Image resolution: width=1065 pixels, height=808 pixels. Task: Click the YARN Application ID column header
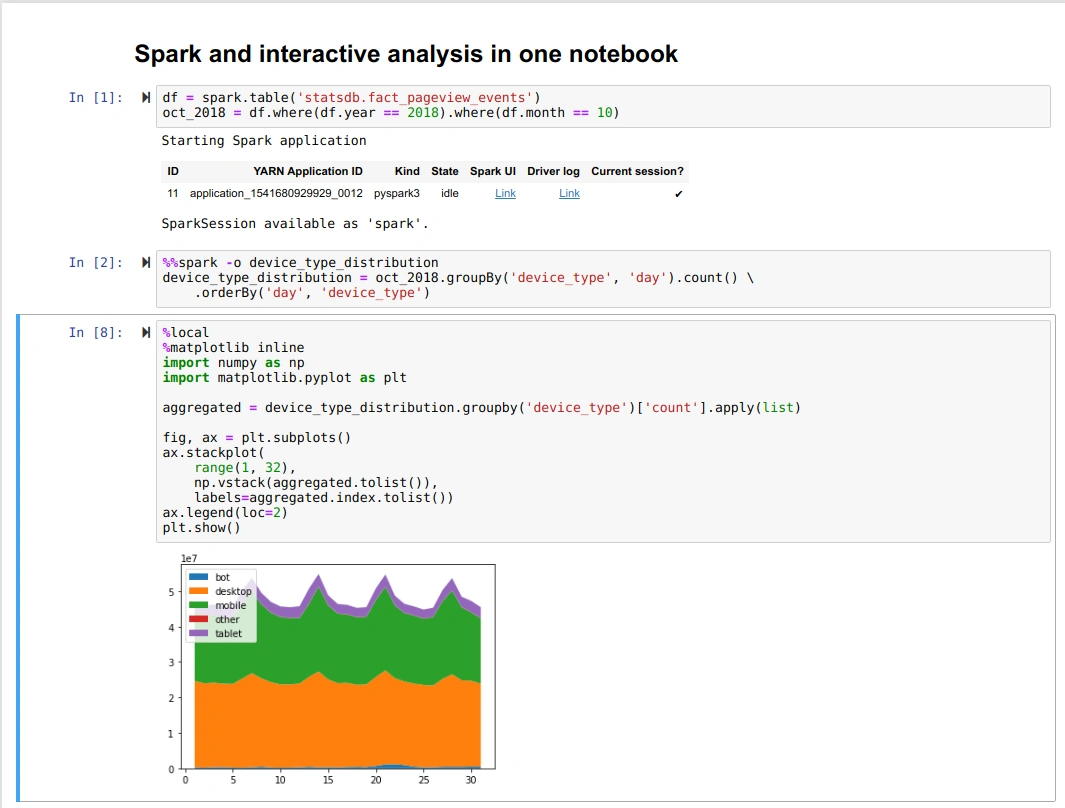[x=308, y=171]
